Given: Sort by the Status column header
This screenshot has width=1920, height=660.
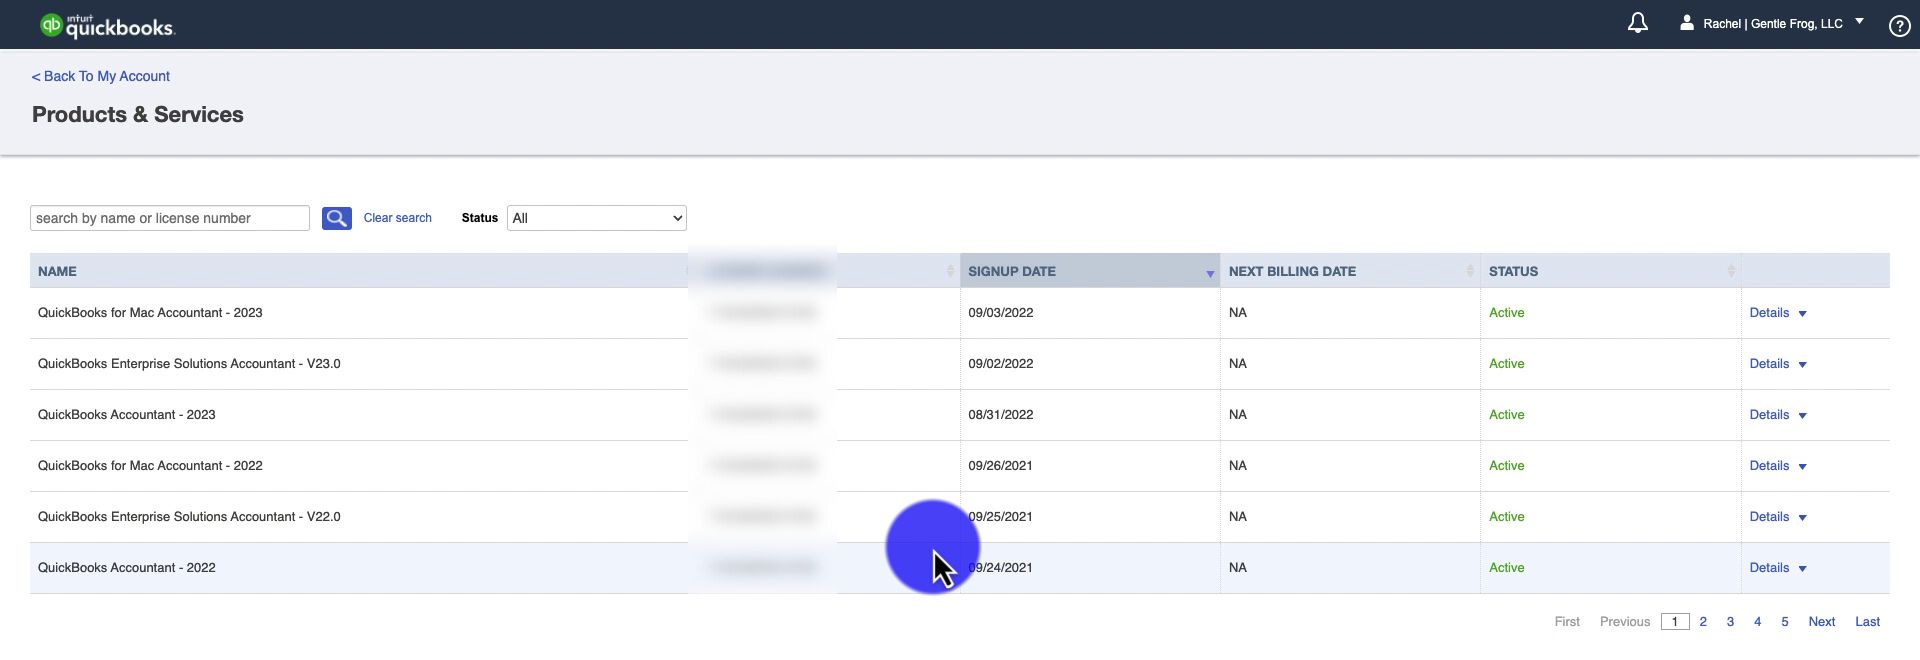Looking at the screenshot, I should pyautogui.click(x=1611, y=271).
